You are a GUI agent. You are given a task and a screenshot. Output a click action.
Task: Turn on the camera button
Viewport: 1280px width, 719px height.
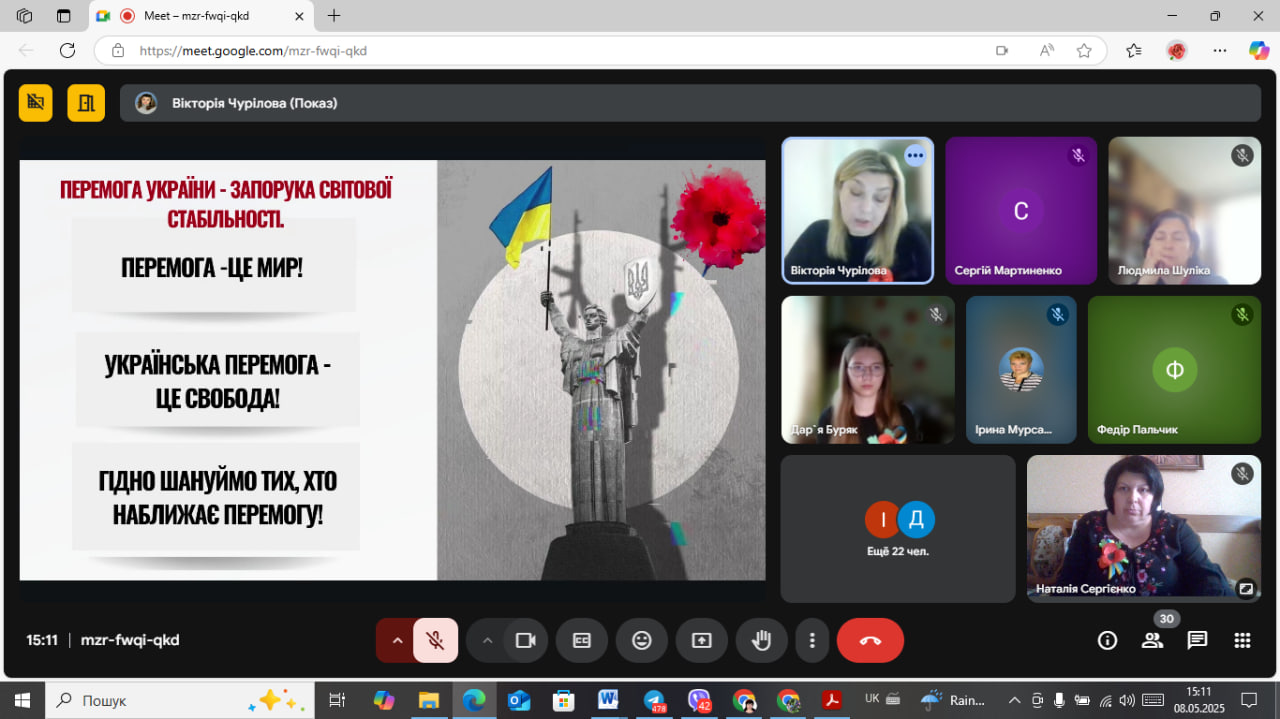(x=525, y=641)
